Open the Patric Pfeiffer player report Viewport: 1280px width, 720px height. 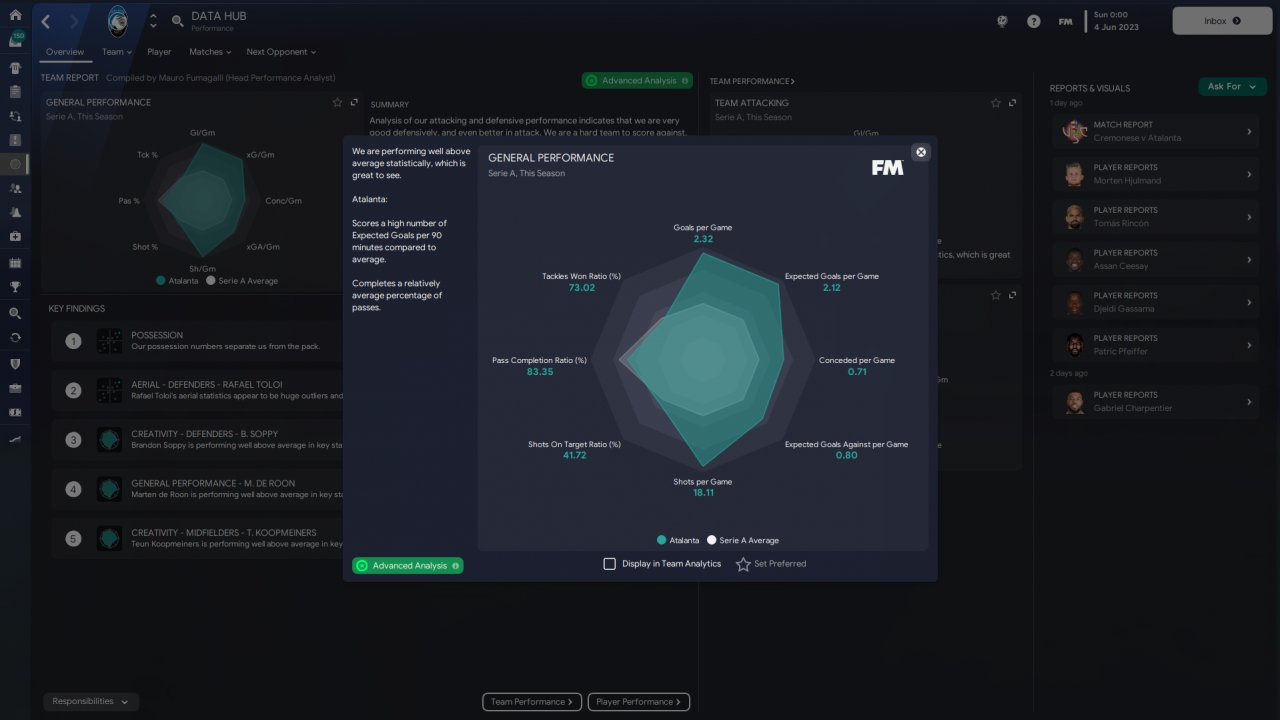click(x=1155, y=345)
